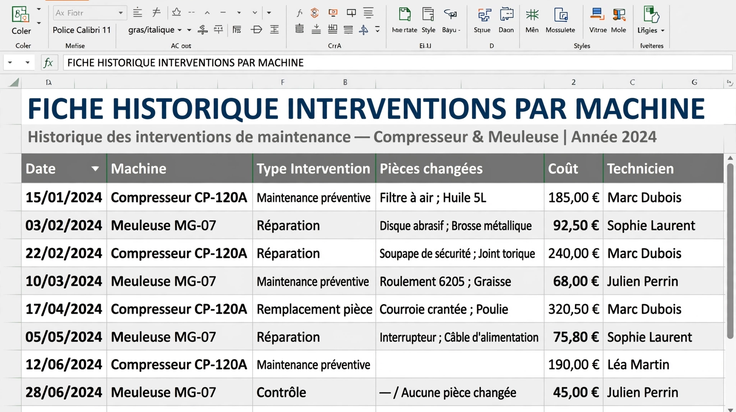Select cell Contrôle
Screen dimensions: 736x412
314,392
